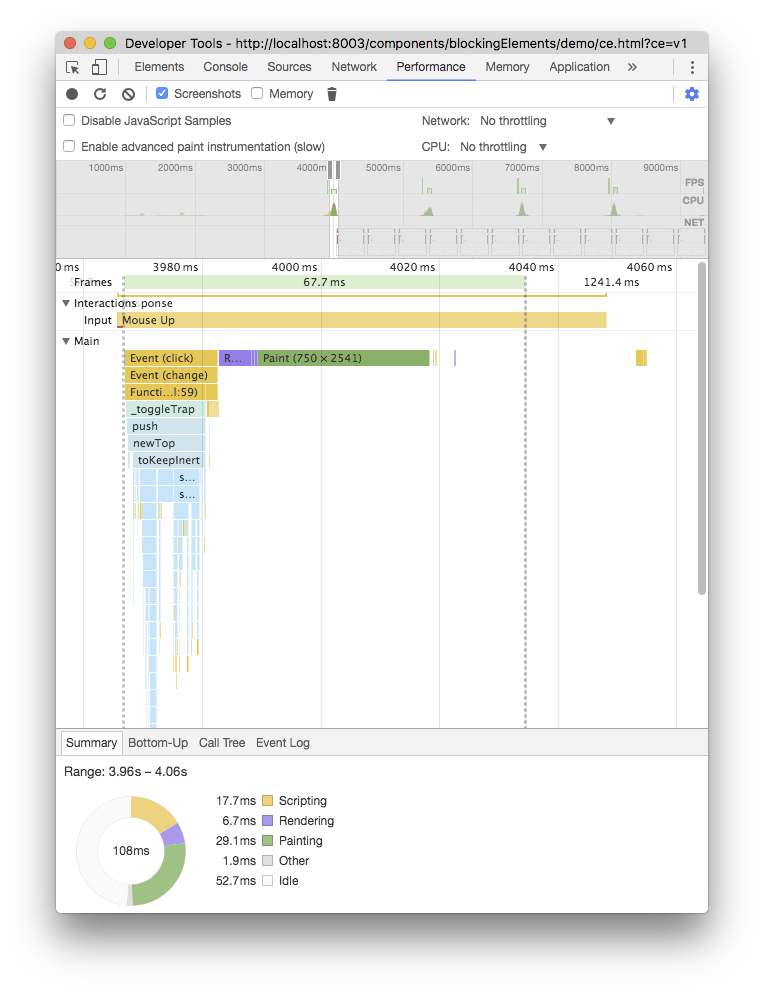The height and width of the screenshot is (993, 764).
Task: Click the yellow macOS minimize button
Action: coord(90,43)
